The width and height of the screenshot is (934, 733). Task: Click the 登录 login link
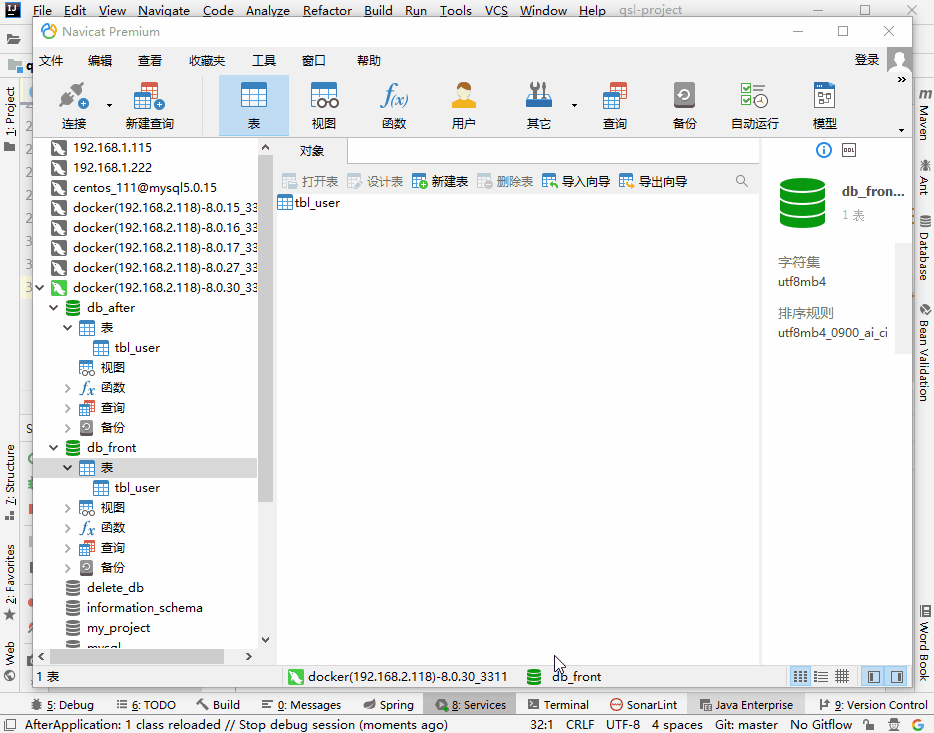point(867,60)
